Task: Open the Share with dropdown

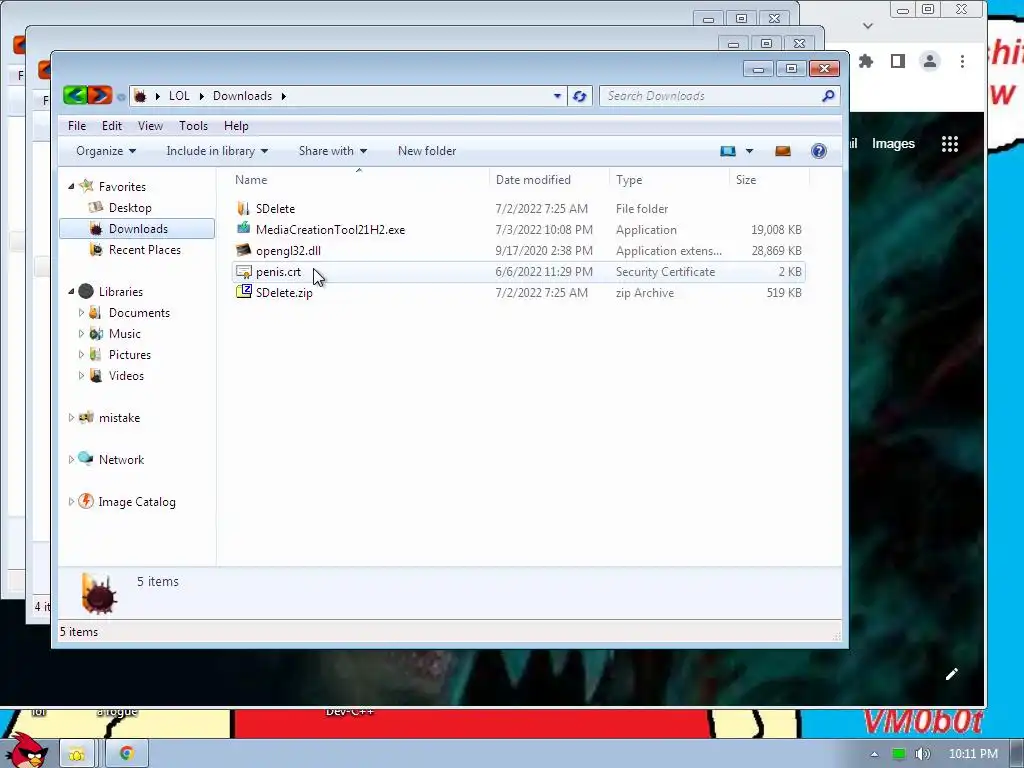Action: 332,151
